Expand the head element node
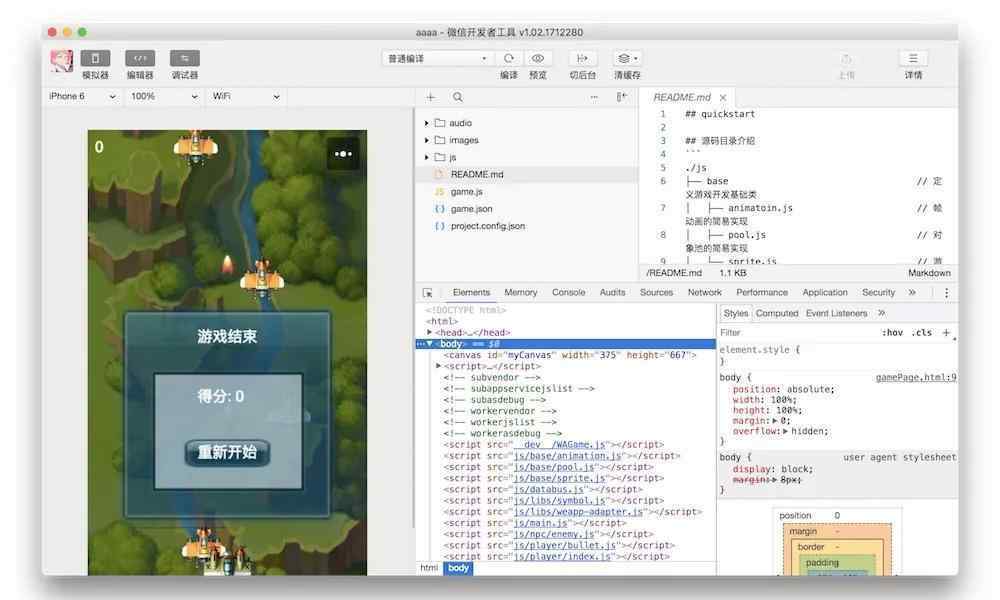1000x600 pixels. point(430,332)
